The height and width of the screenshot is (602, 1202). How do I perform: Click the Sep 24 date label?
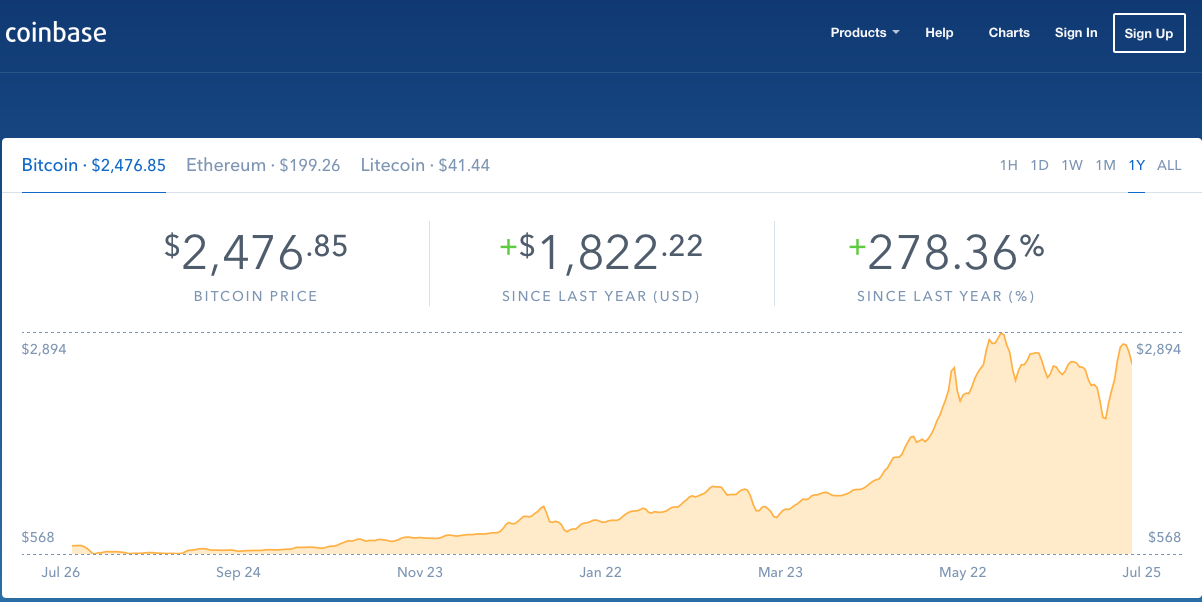[238, 572]
